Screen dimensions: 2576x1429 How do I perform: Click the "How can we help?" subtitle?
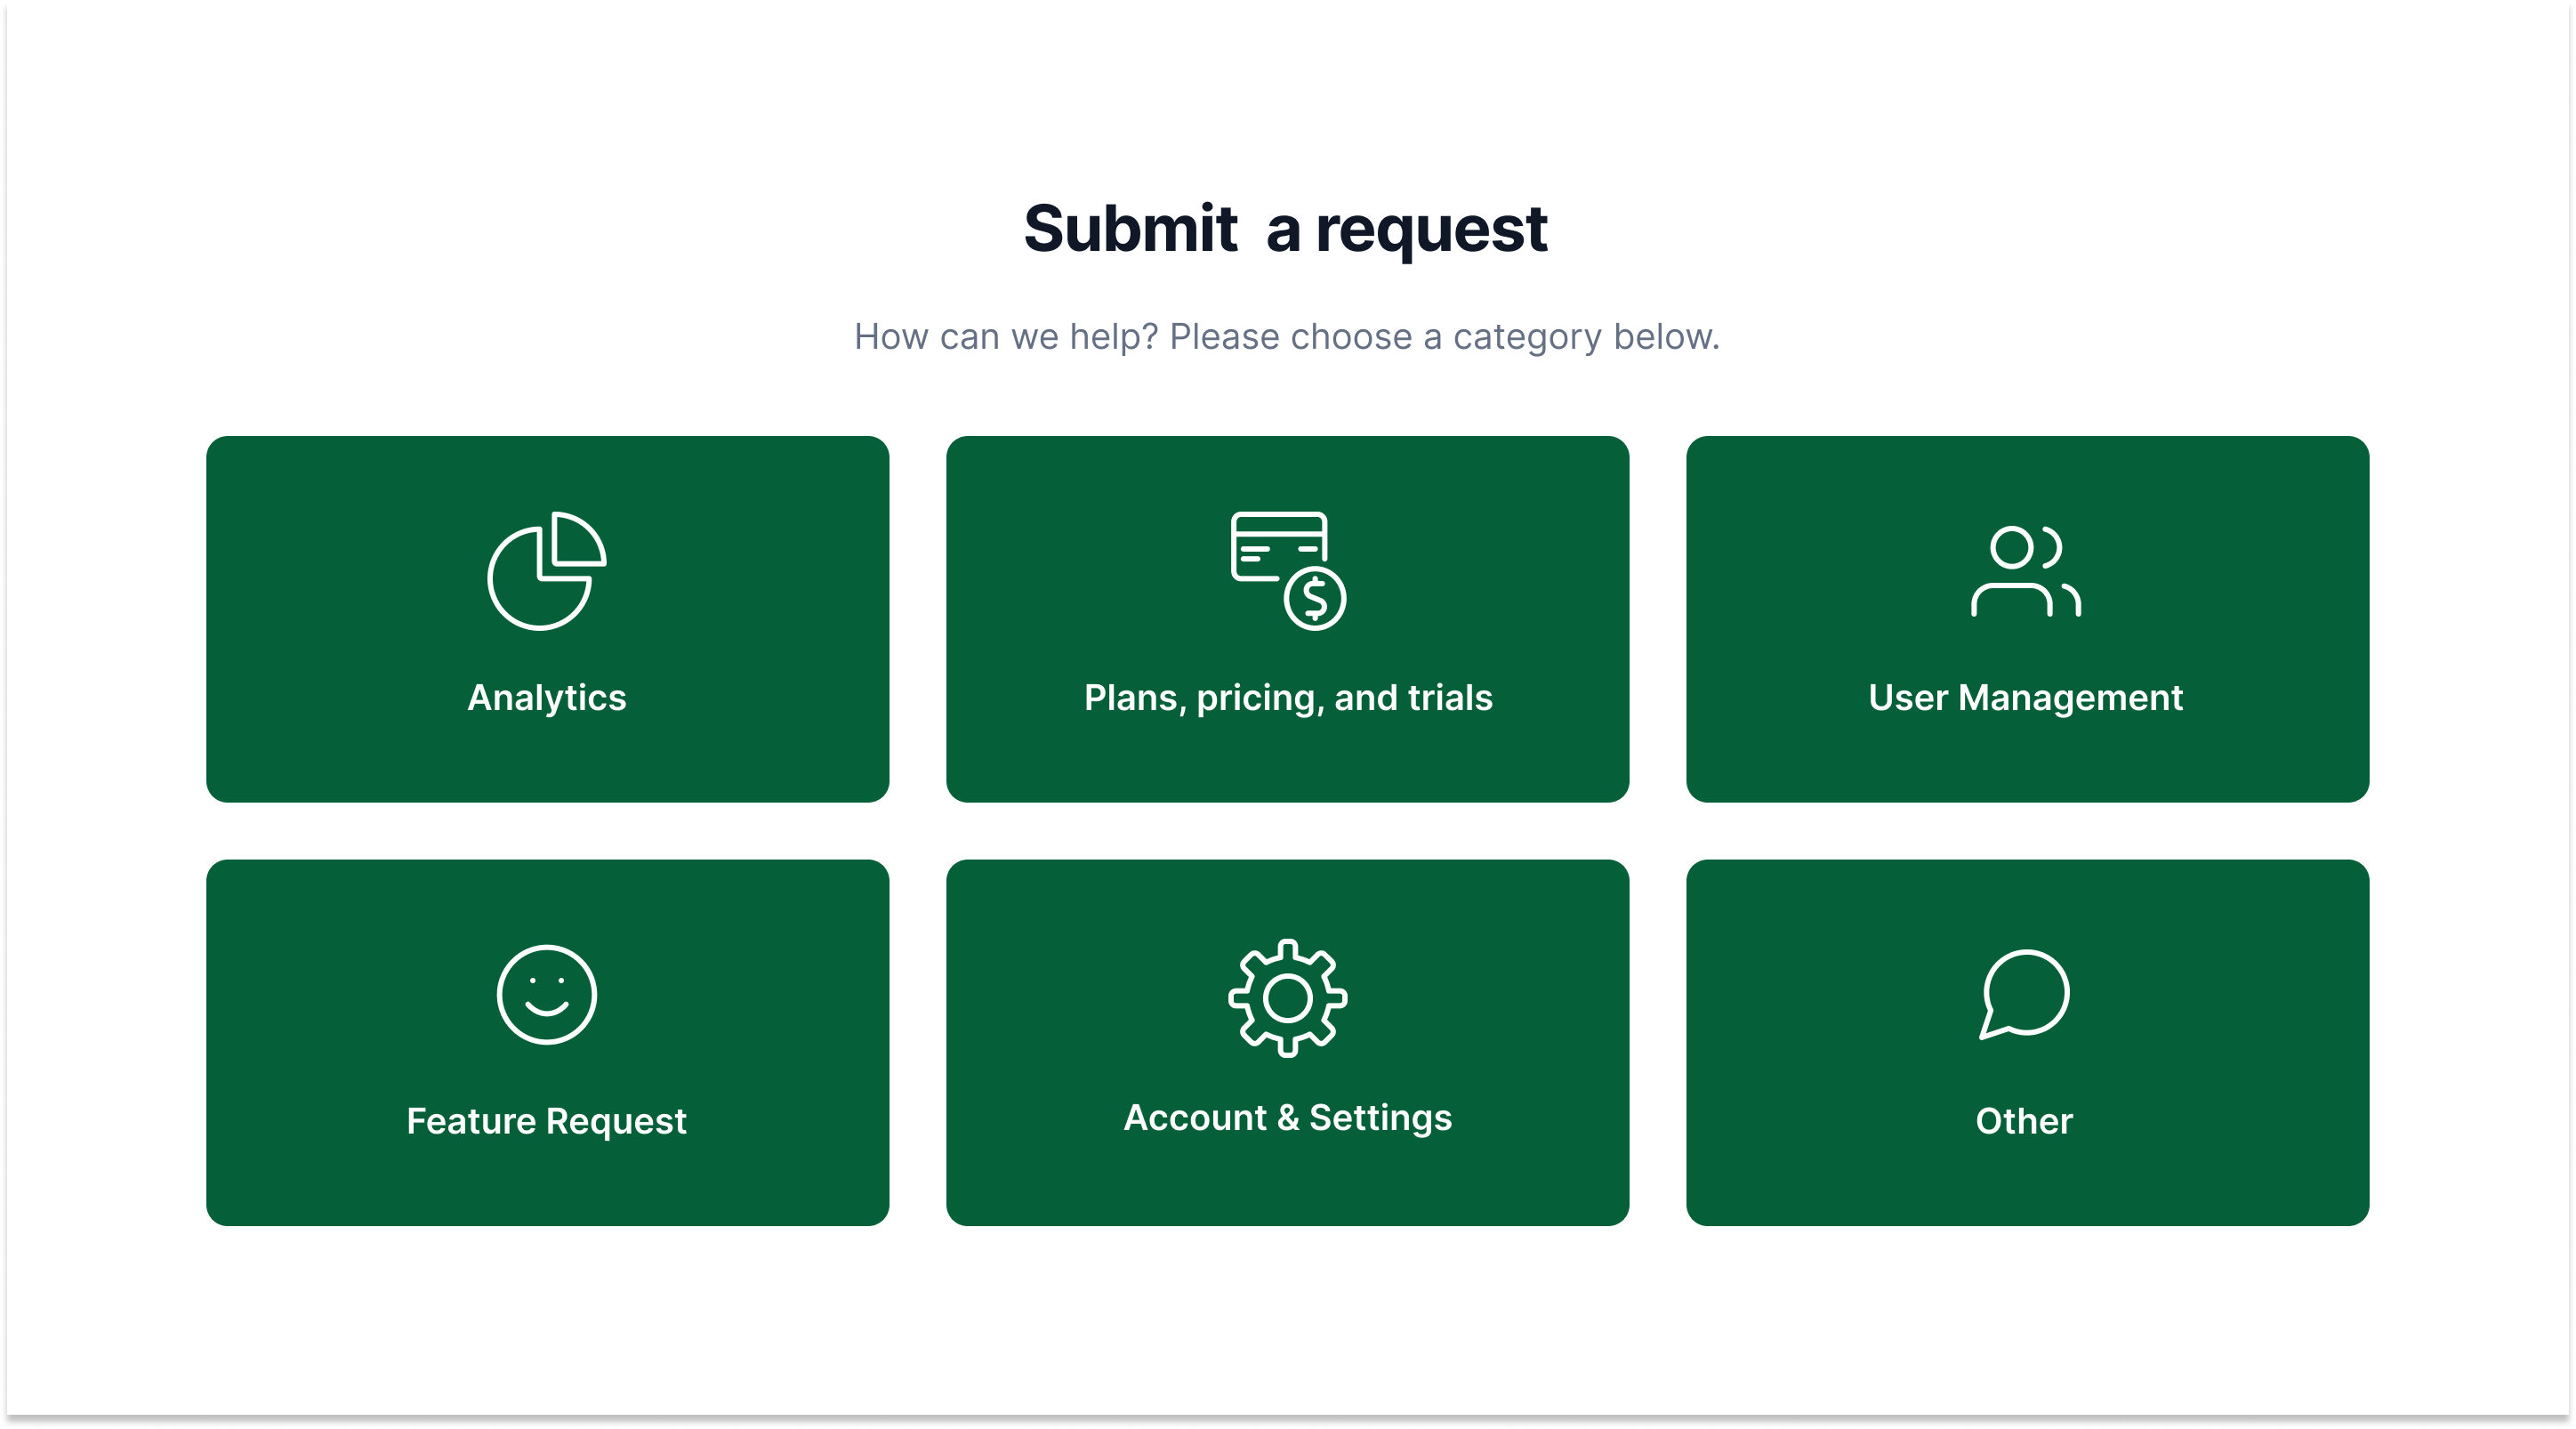pos(1286,337)
